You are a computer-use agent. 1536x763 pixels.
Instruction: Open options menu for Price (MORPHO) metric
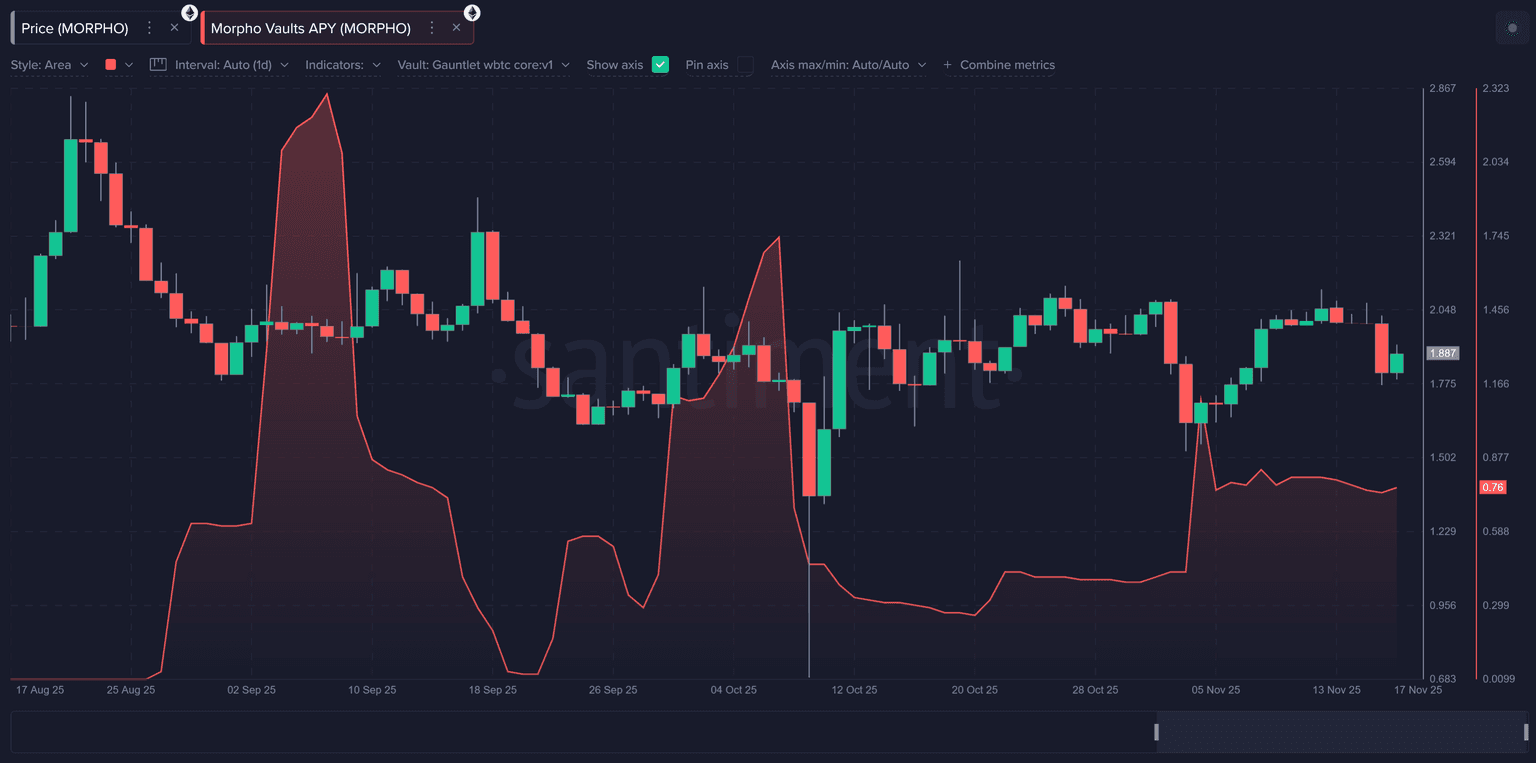(150, 28)
